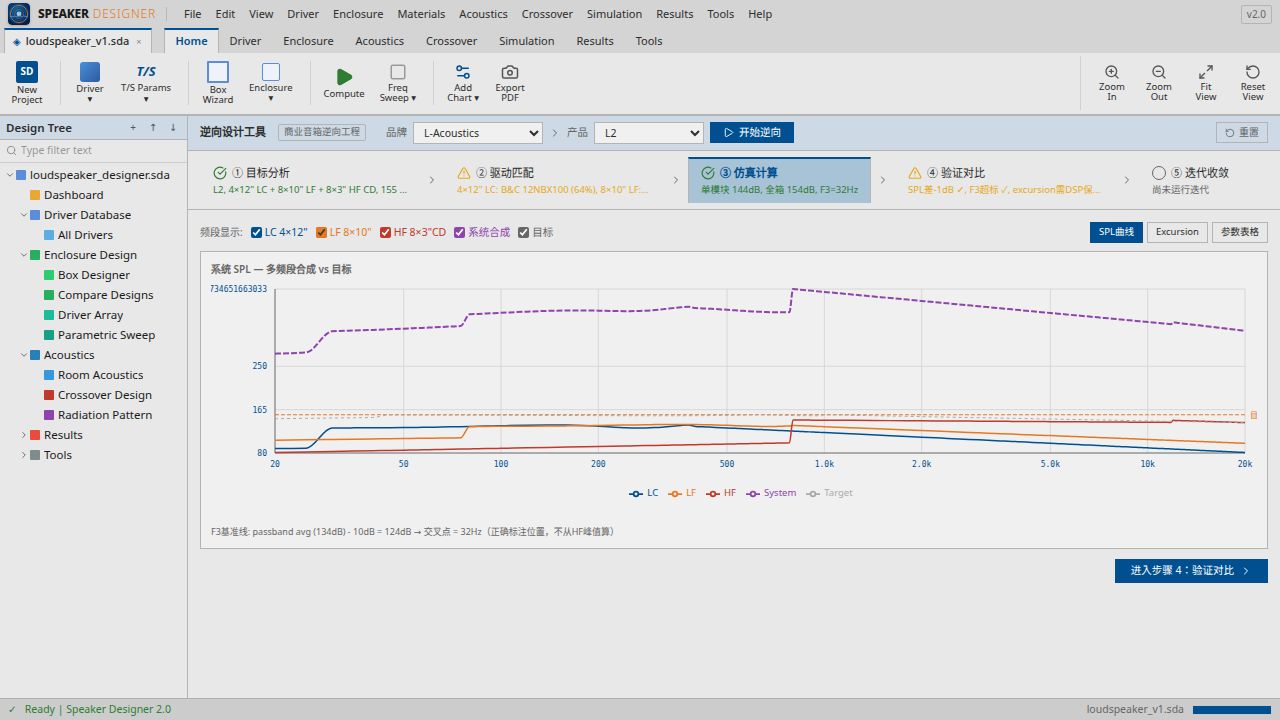The height and width of the screenshot is (720, 1280).
Task: Expand the Tools tree node
Action: [24, 455]
